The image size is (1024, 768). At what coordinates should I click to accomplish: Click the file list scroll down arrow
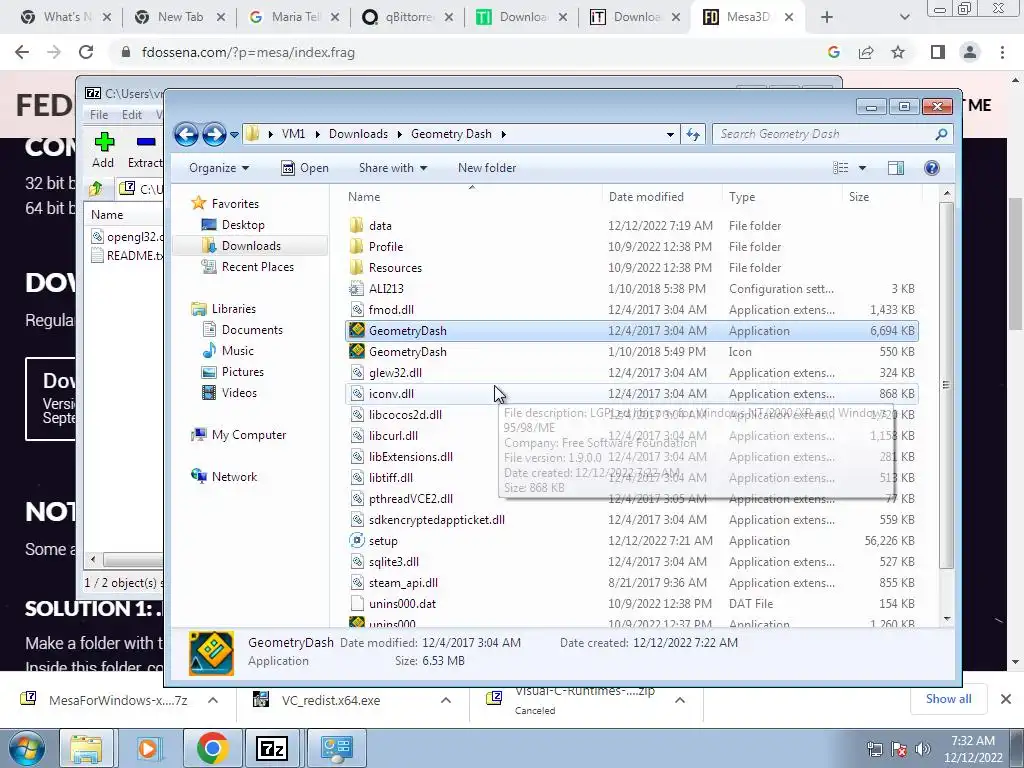(947, 619)
